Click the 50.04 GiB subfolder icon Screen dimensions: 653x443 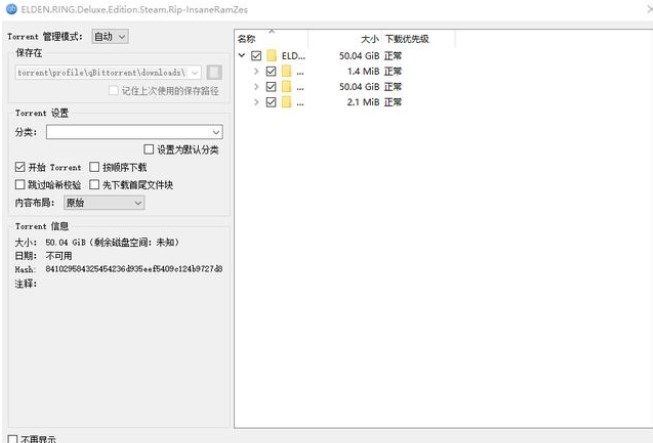point(287,87)
